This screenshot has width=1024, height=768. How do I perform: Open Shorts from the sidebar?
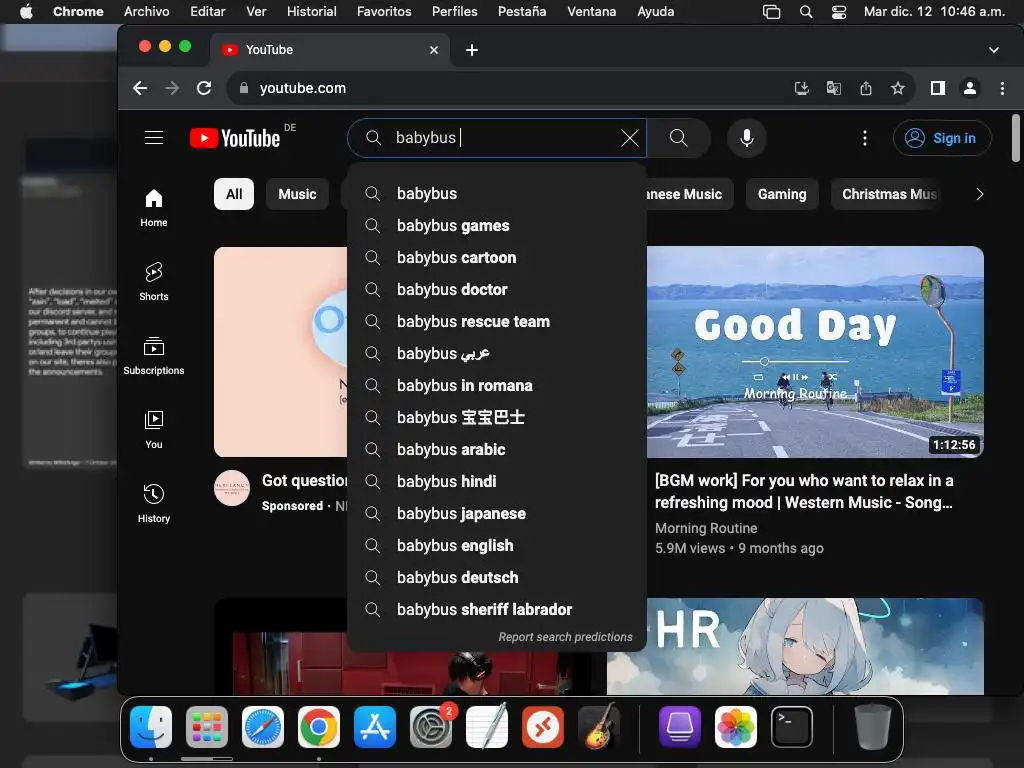tap(153, 281)
